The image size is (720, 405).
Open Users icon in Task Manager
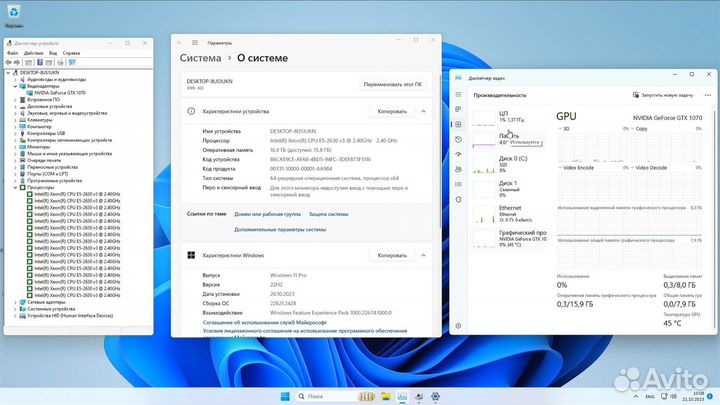458,169
